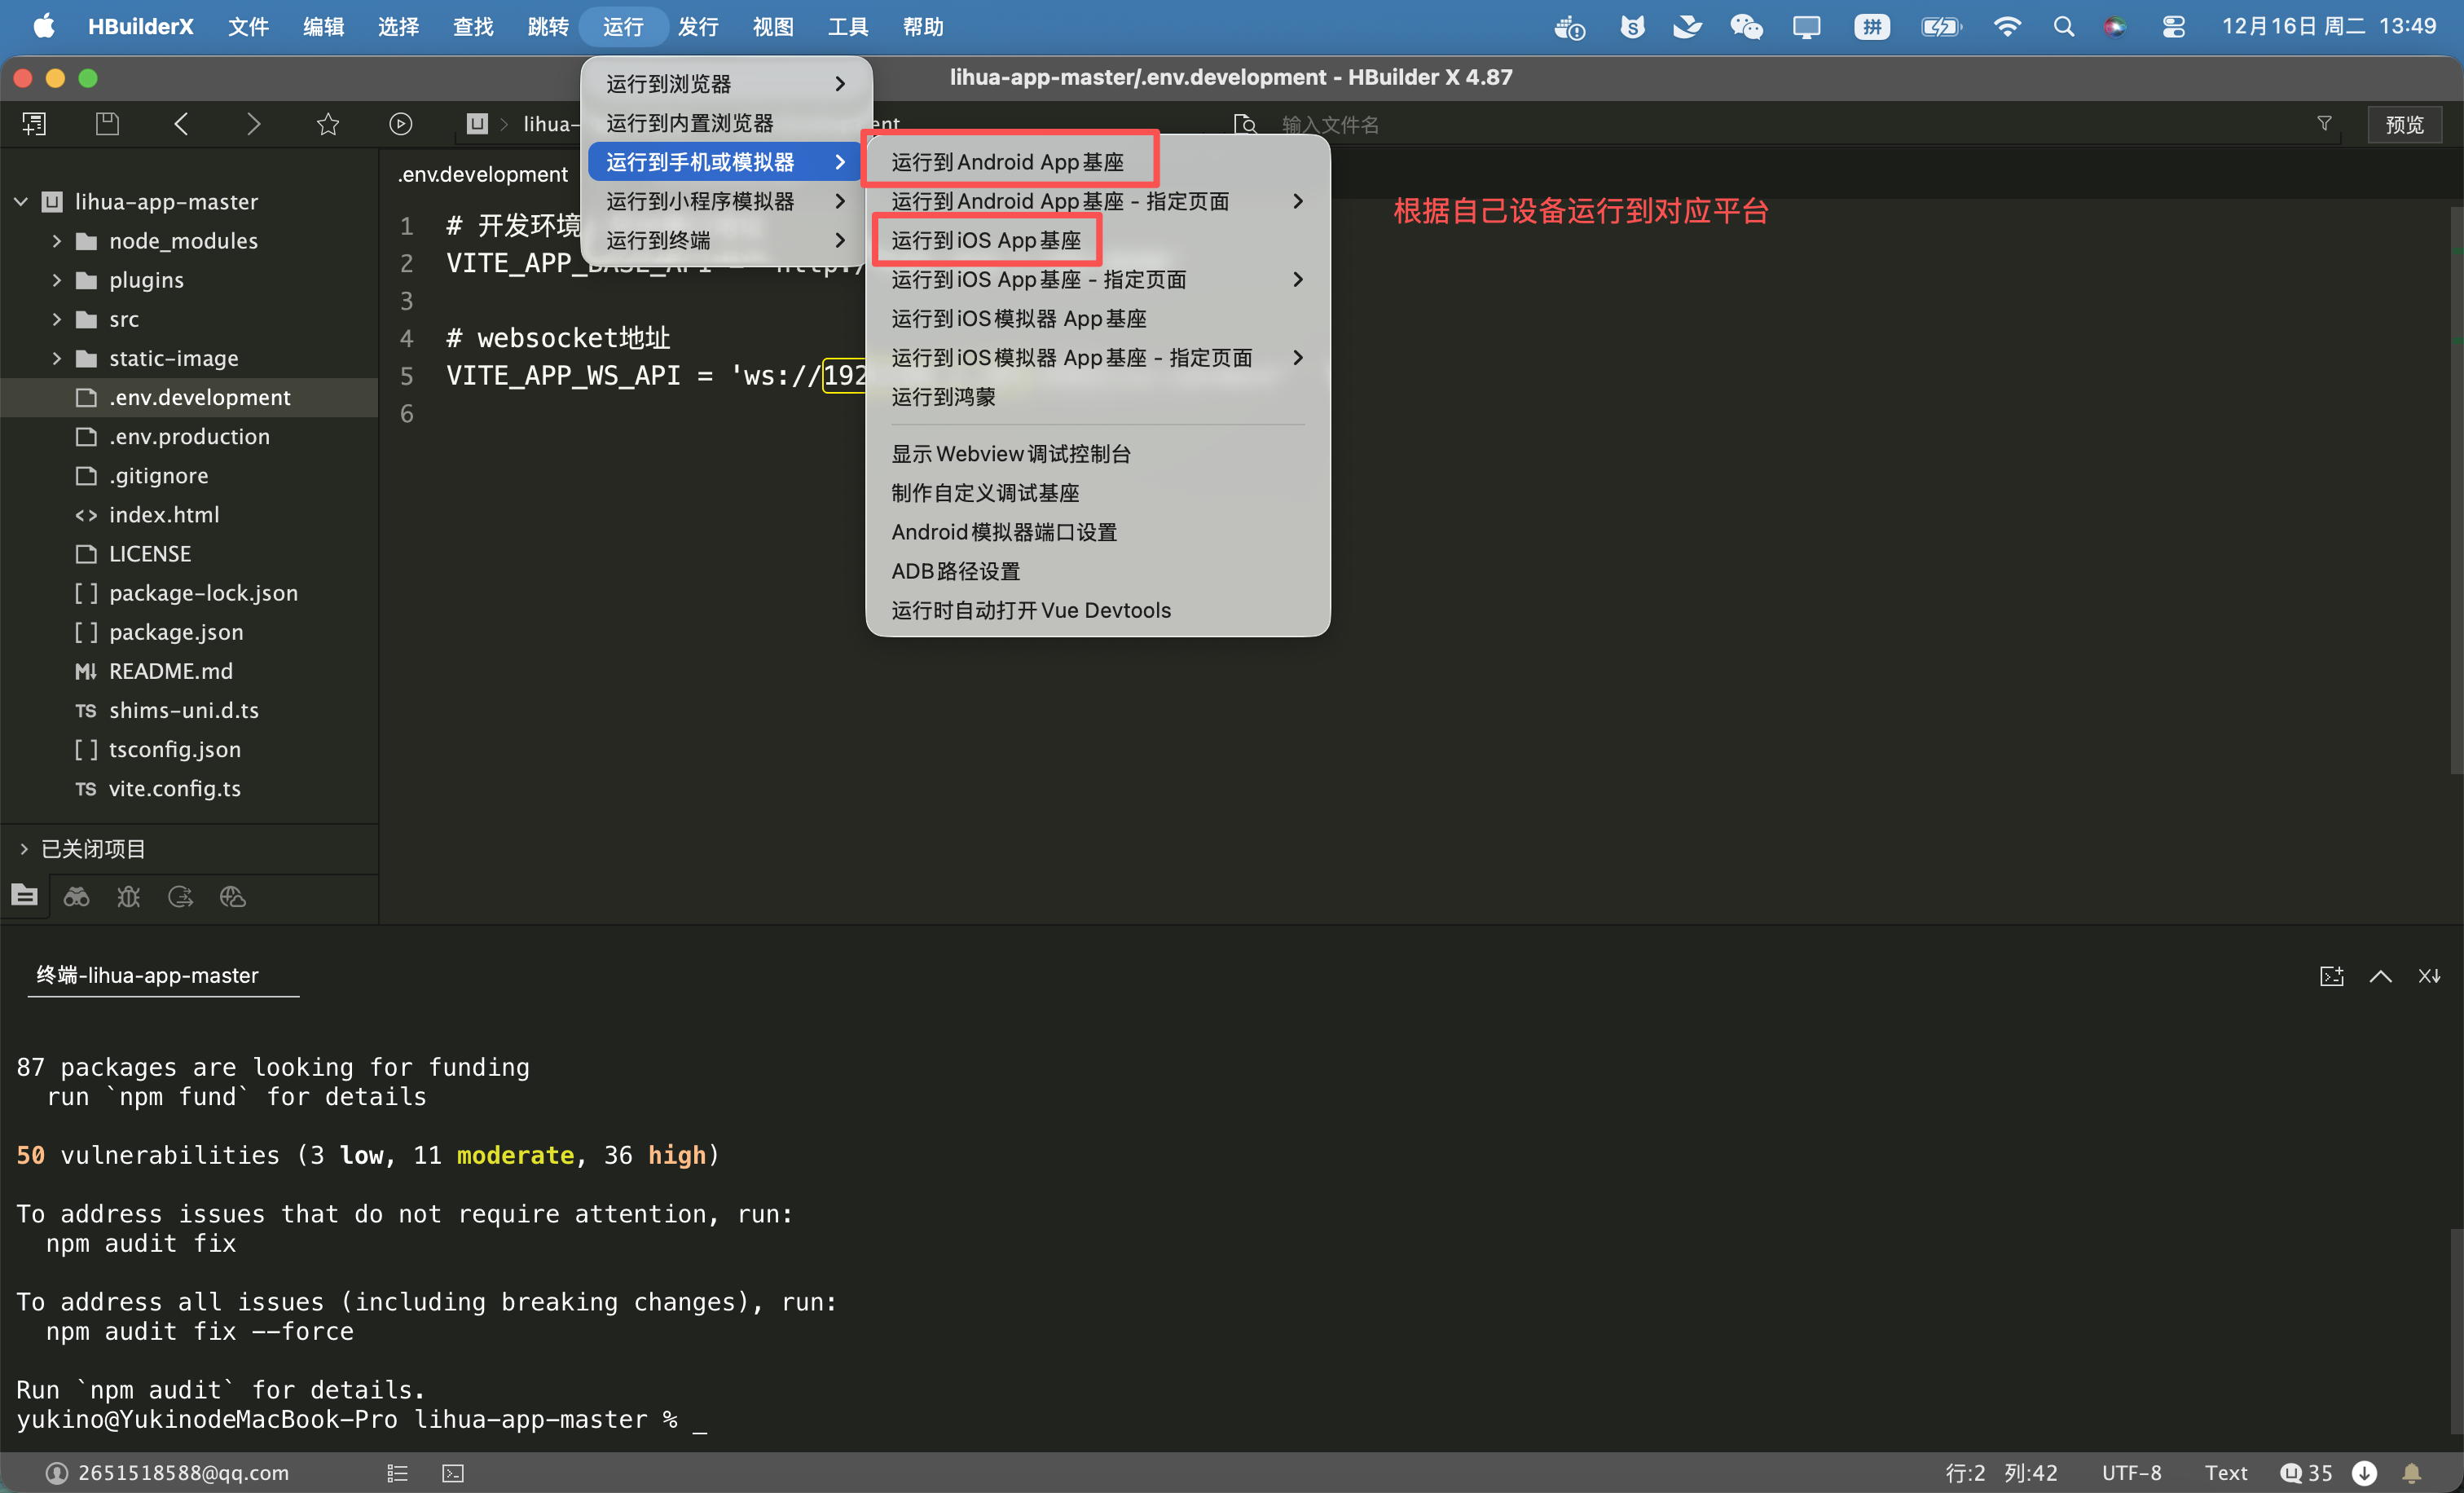Click the save file toolbar icon

coord(107,124)
